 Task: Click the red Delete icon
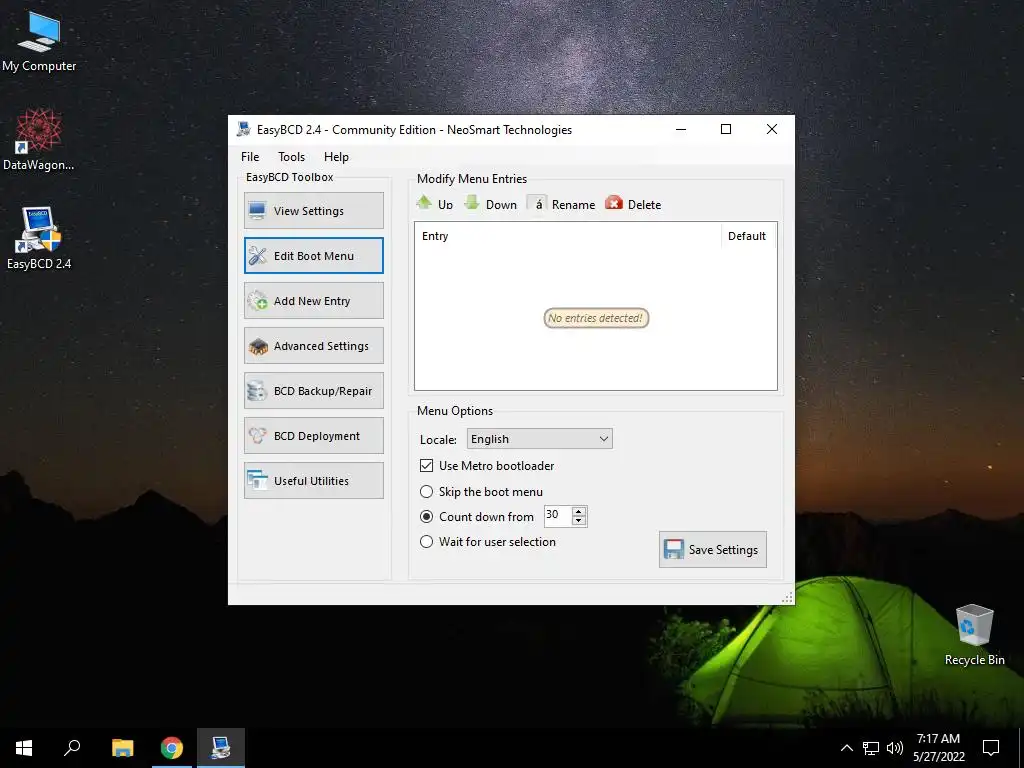(x=614, y=203)
